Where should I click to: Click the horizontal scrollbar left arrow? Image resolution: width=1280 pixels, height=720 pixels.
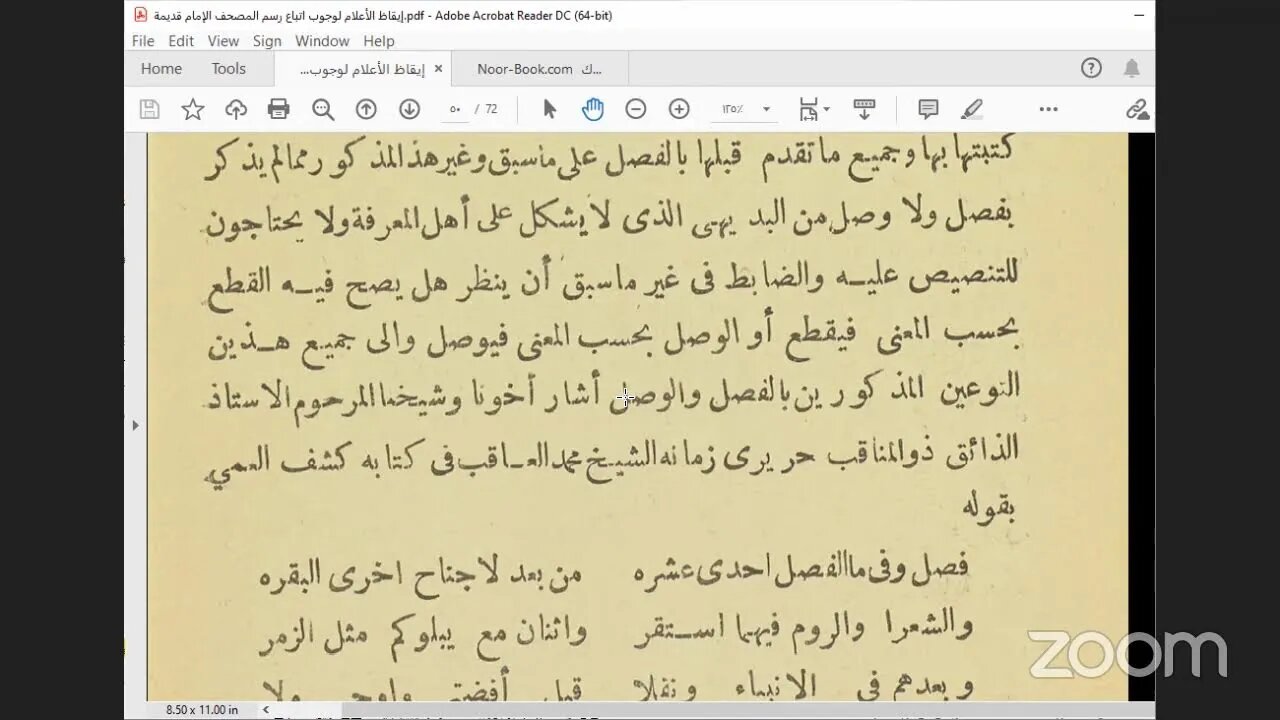pos(265,710)
